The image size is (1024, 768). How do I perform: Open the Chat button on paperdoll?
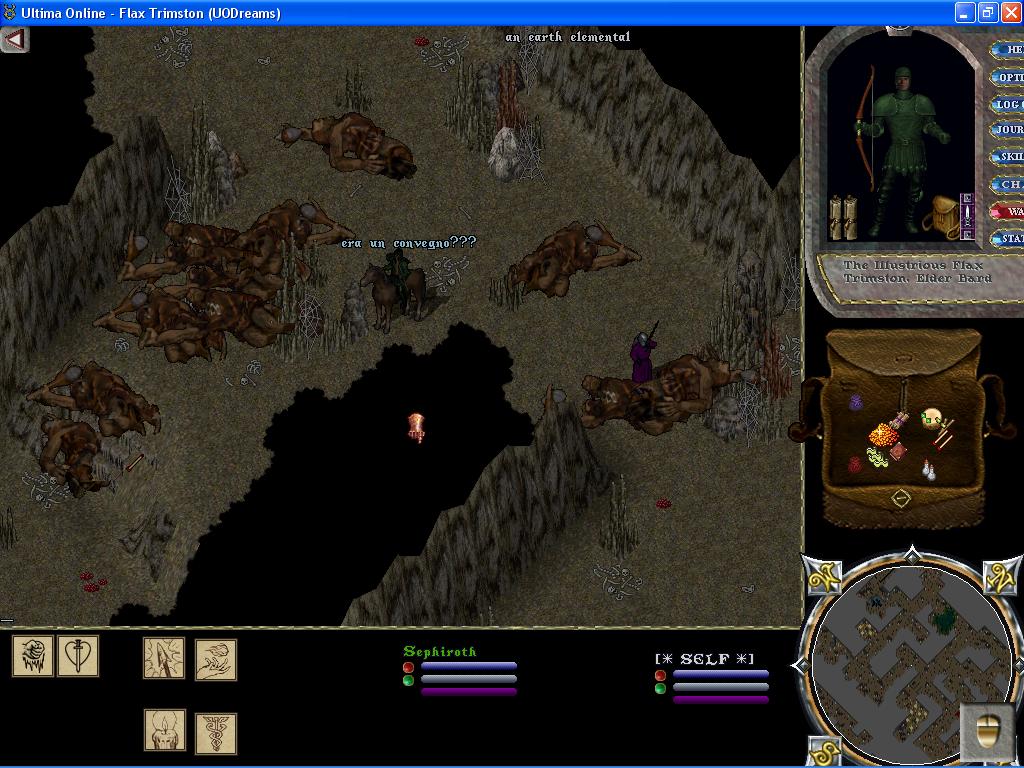tap(1008, 185)
